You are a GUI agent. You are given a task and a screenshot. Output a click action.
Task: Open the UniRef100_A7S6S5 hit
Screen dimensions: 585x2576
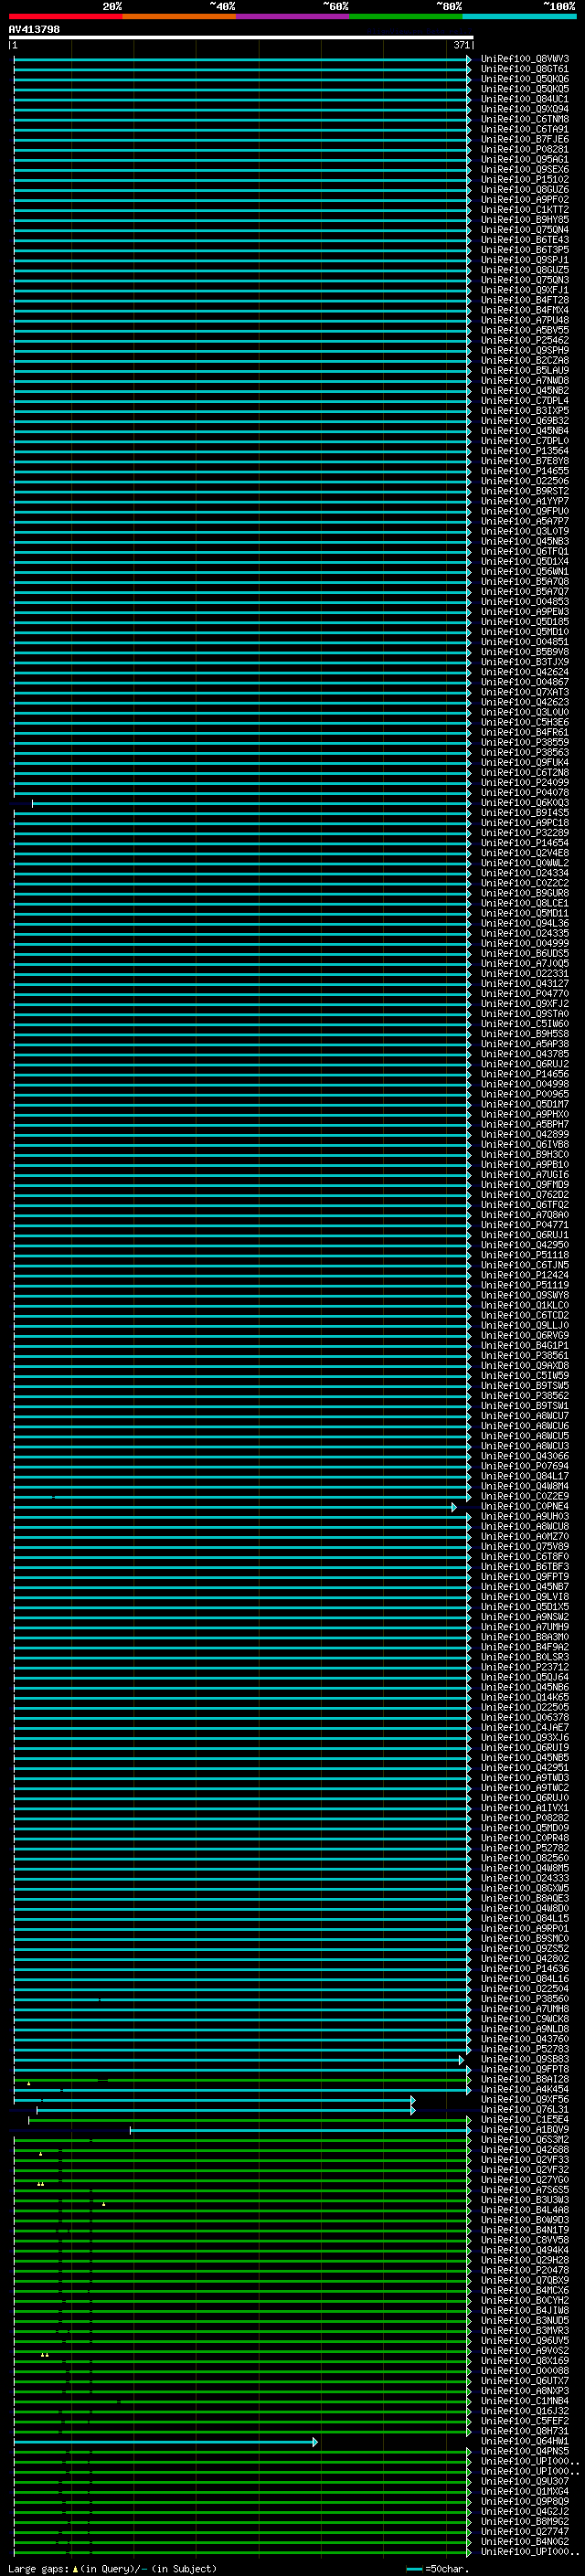click(525, 2189)
